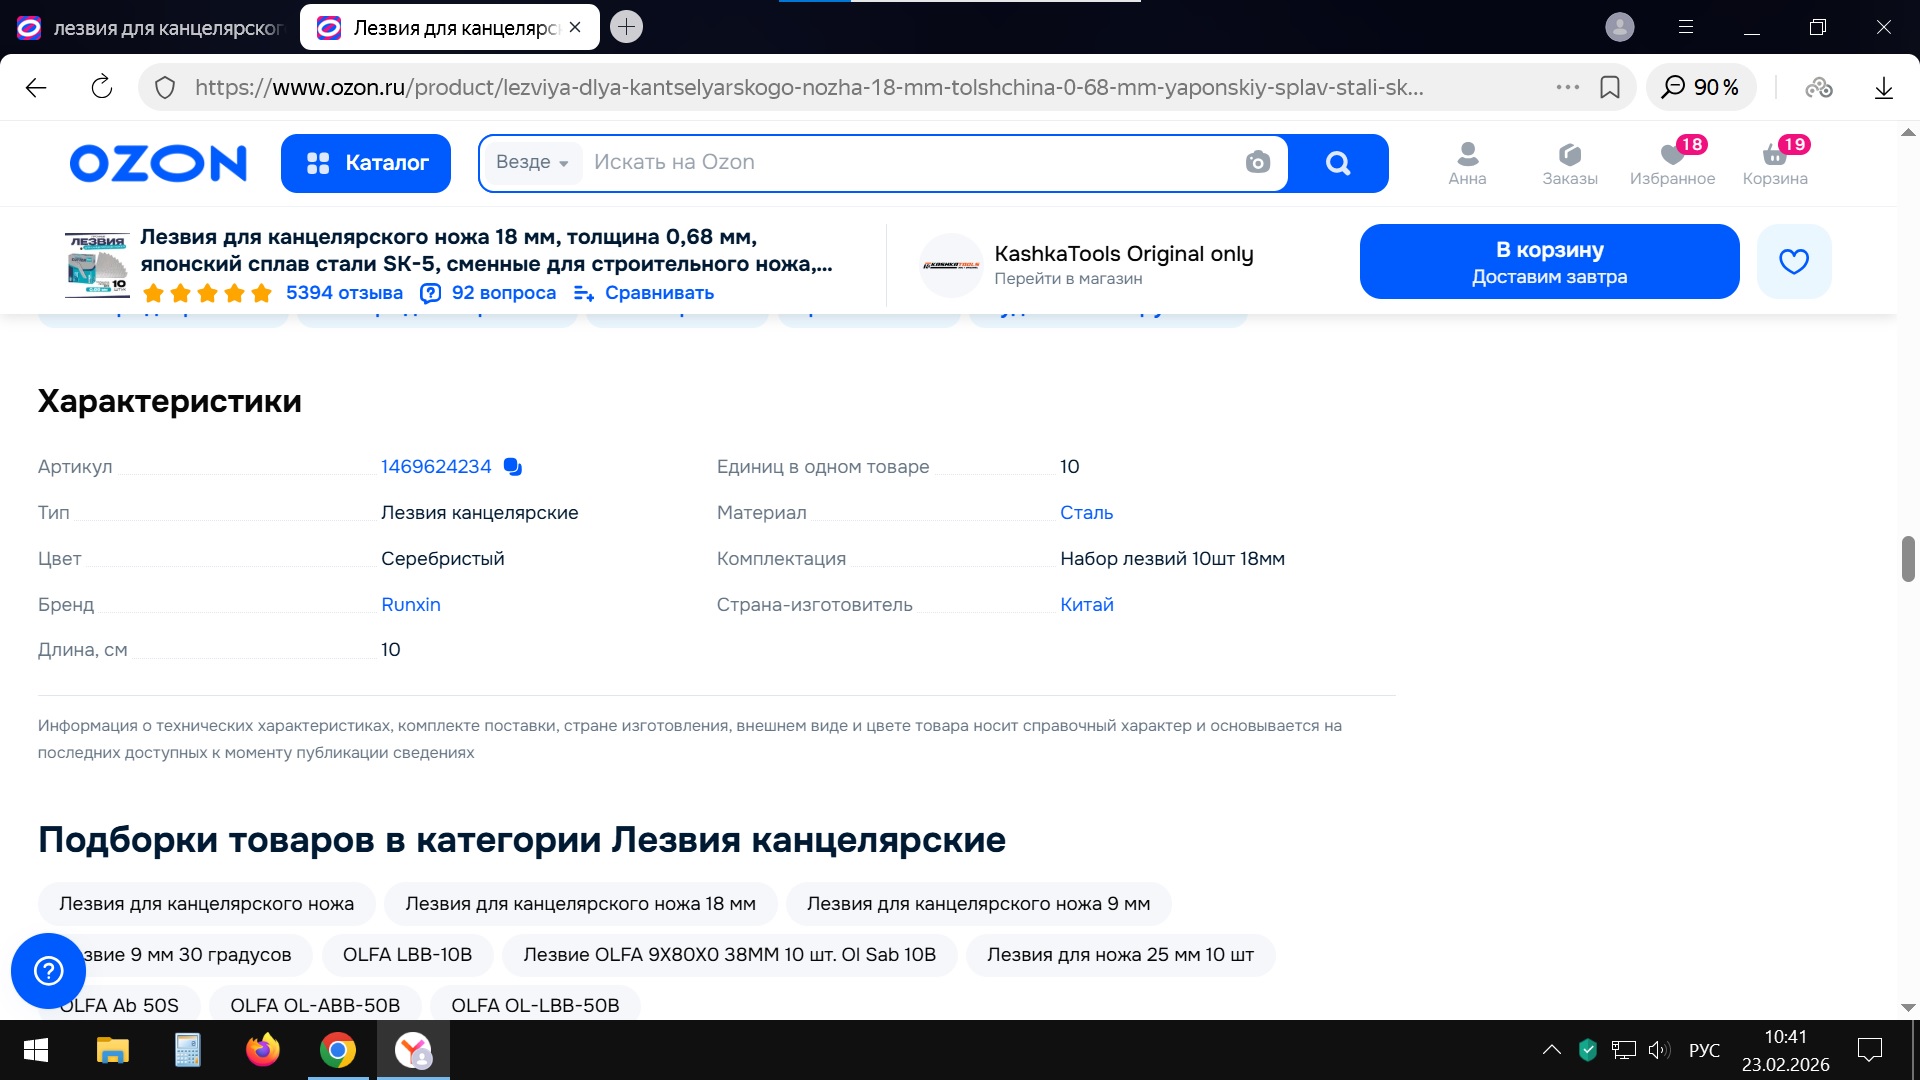Open the Каталог menu button
This screenshot has width=1920, height=1080.
pos(366,163)
